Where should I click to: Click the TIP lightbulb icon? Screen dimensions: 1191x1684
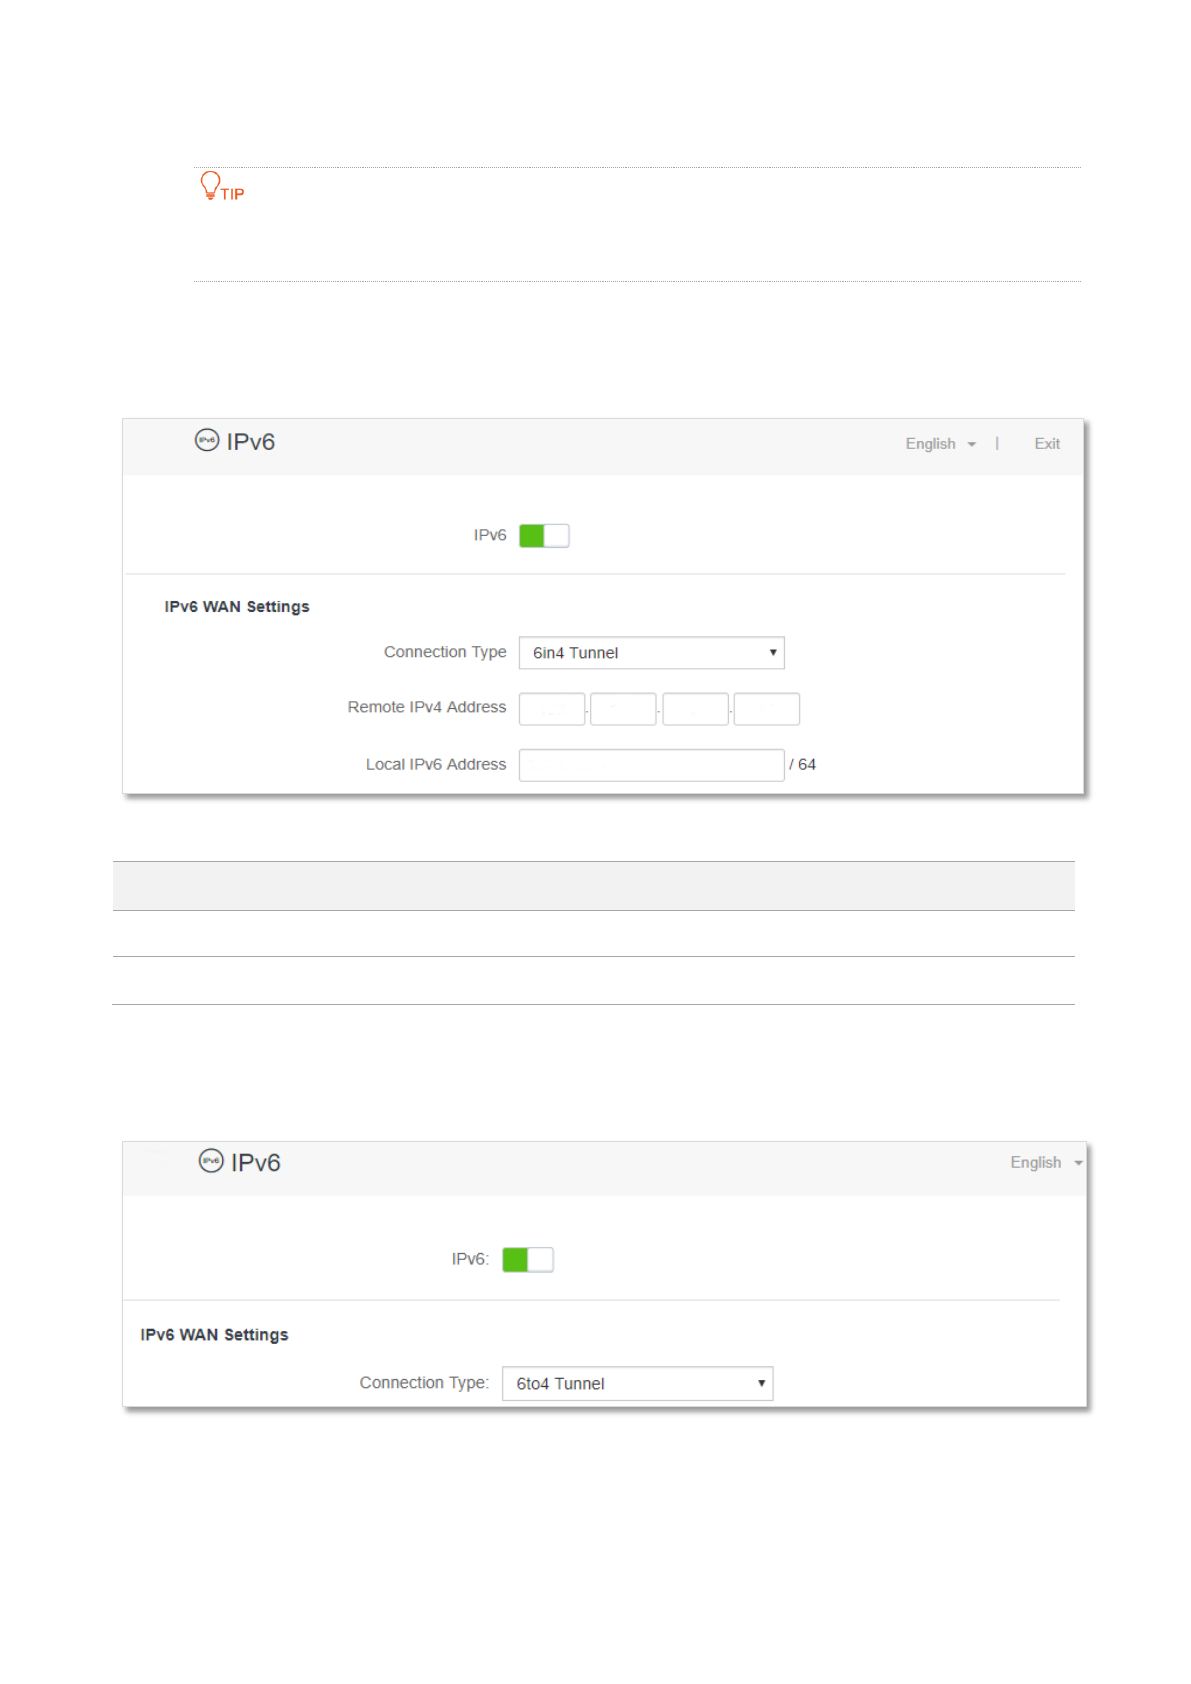tap(210, 185)
